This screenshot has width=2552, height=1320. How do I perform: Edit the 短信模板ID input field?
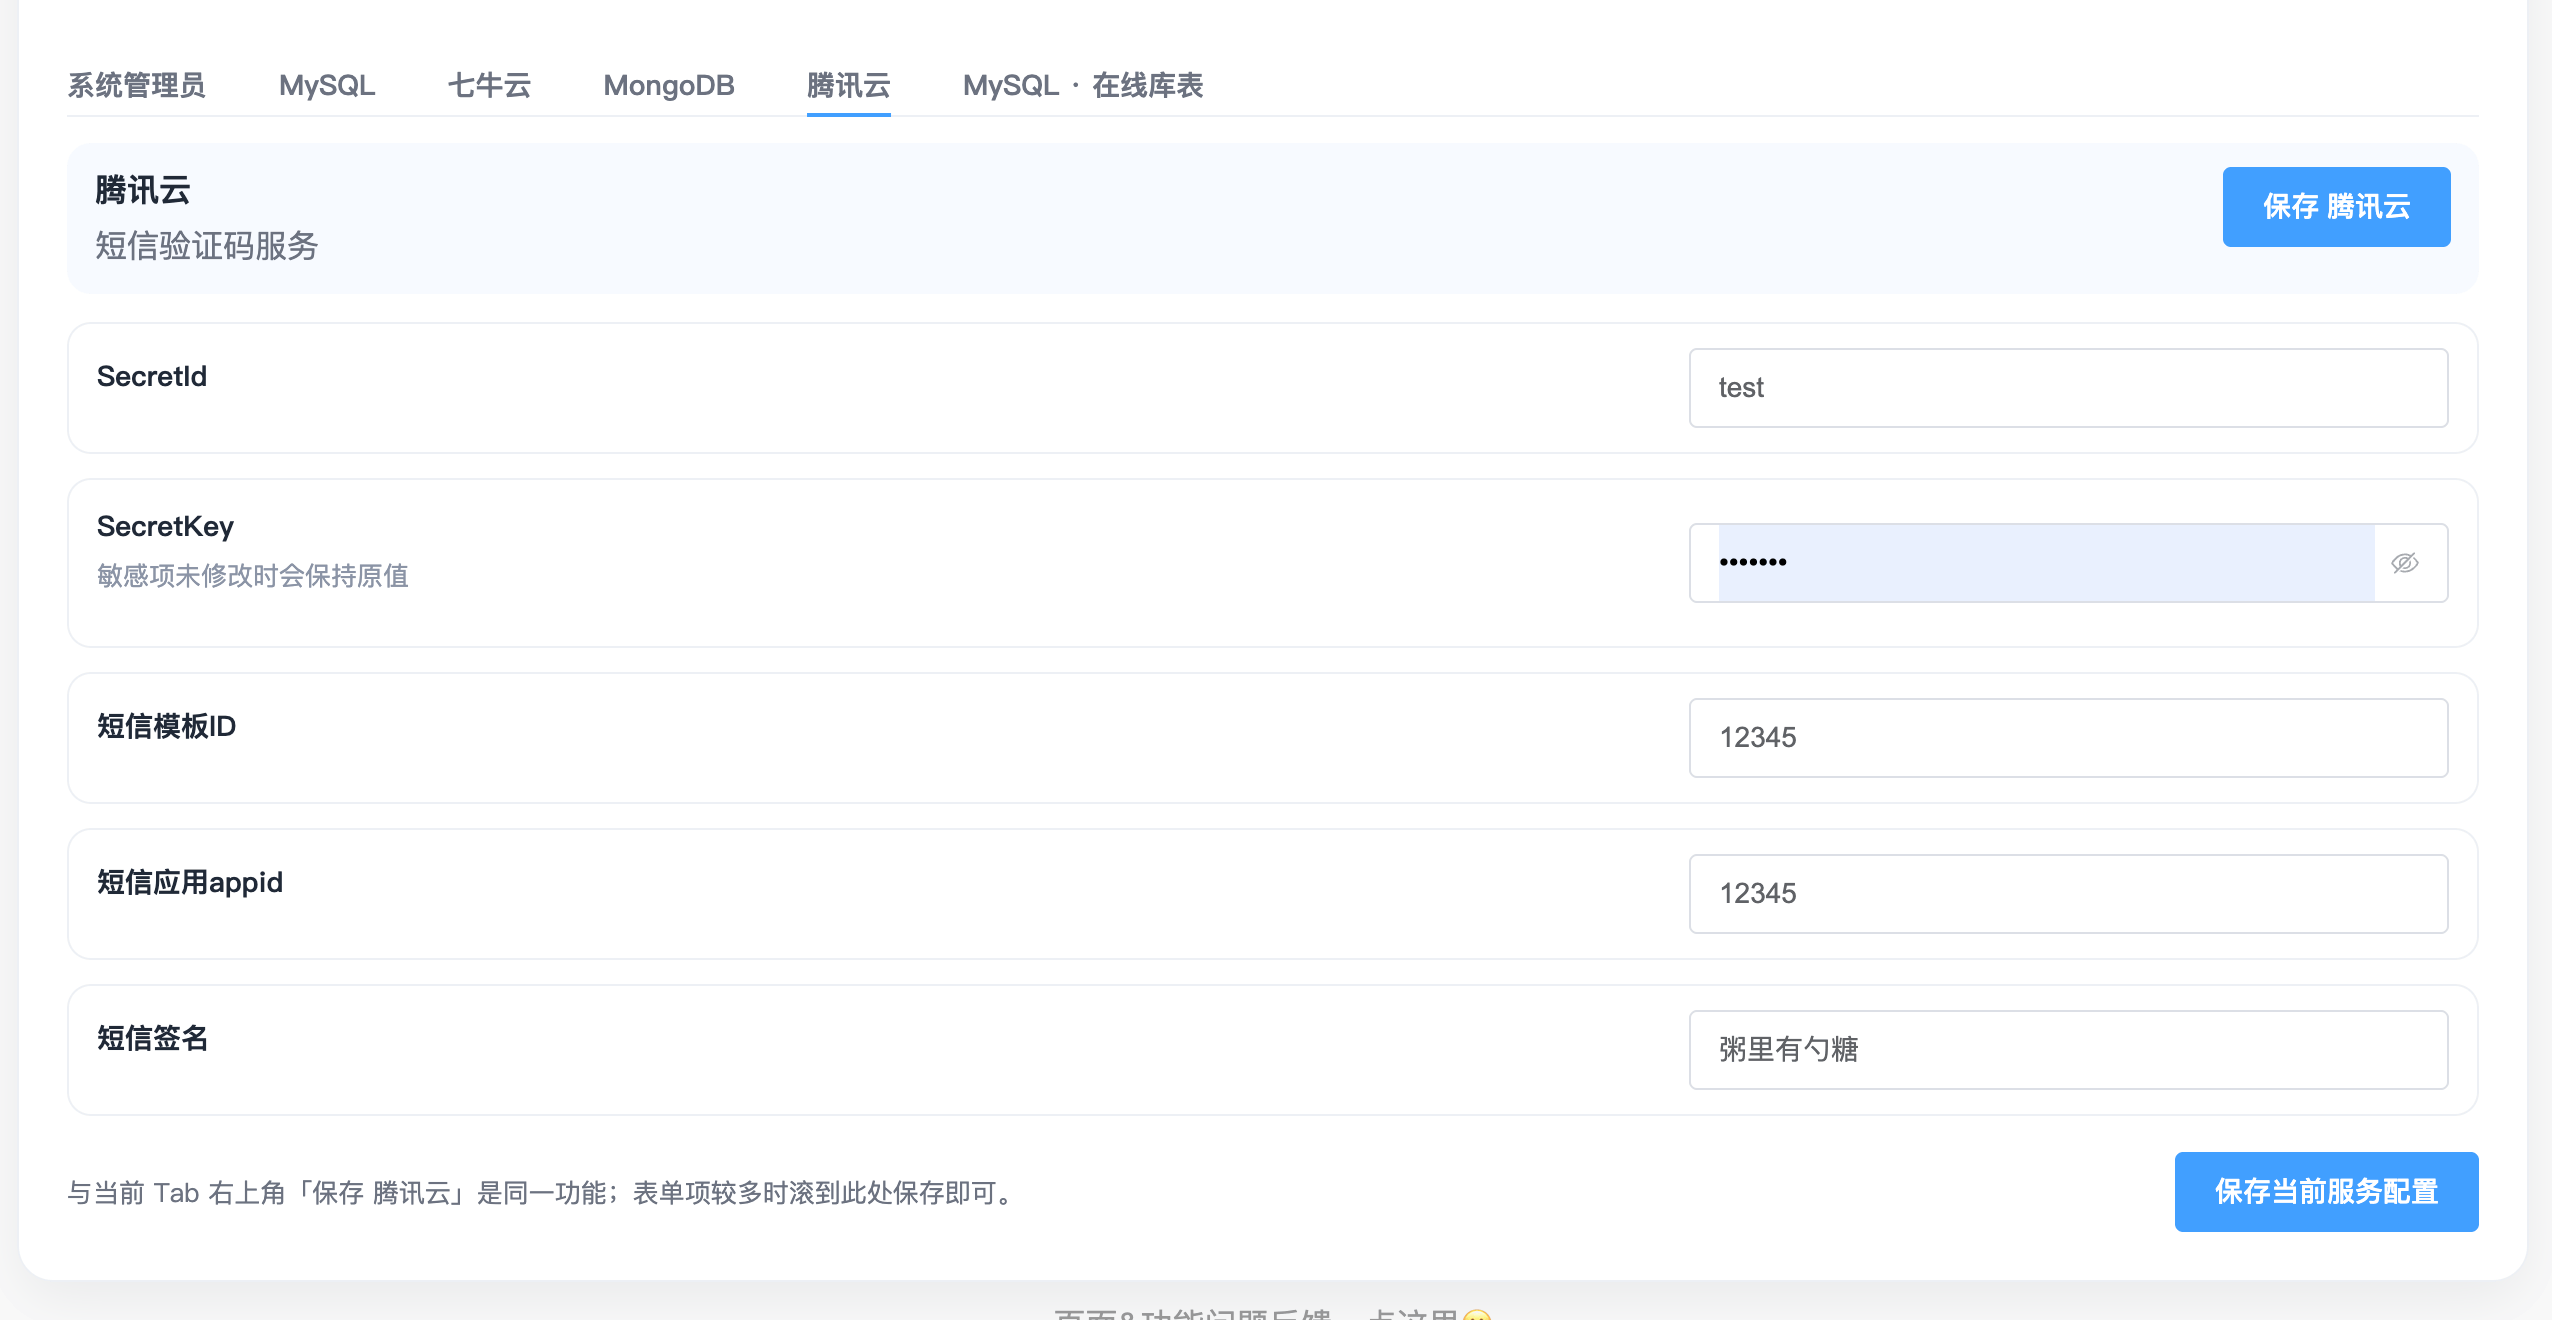2068,738
